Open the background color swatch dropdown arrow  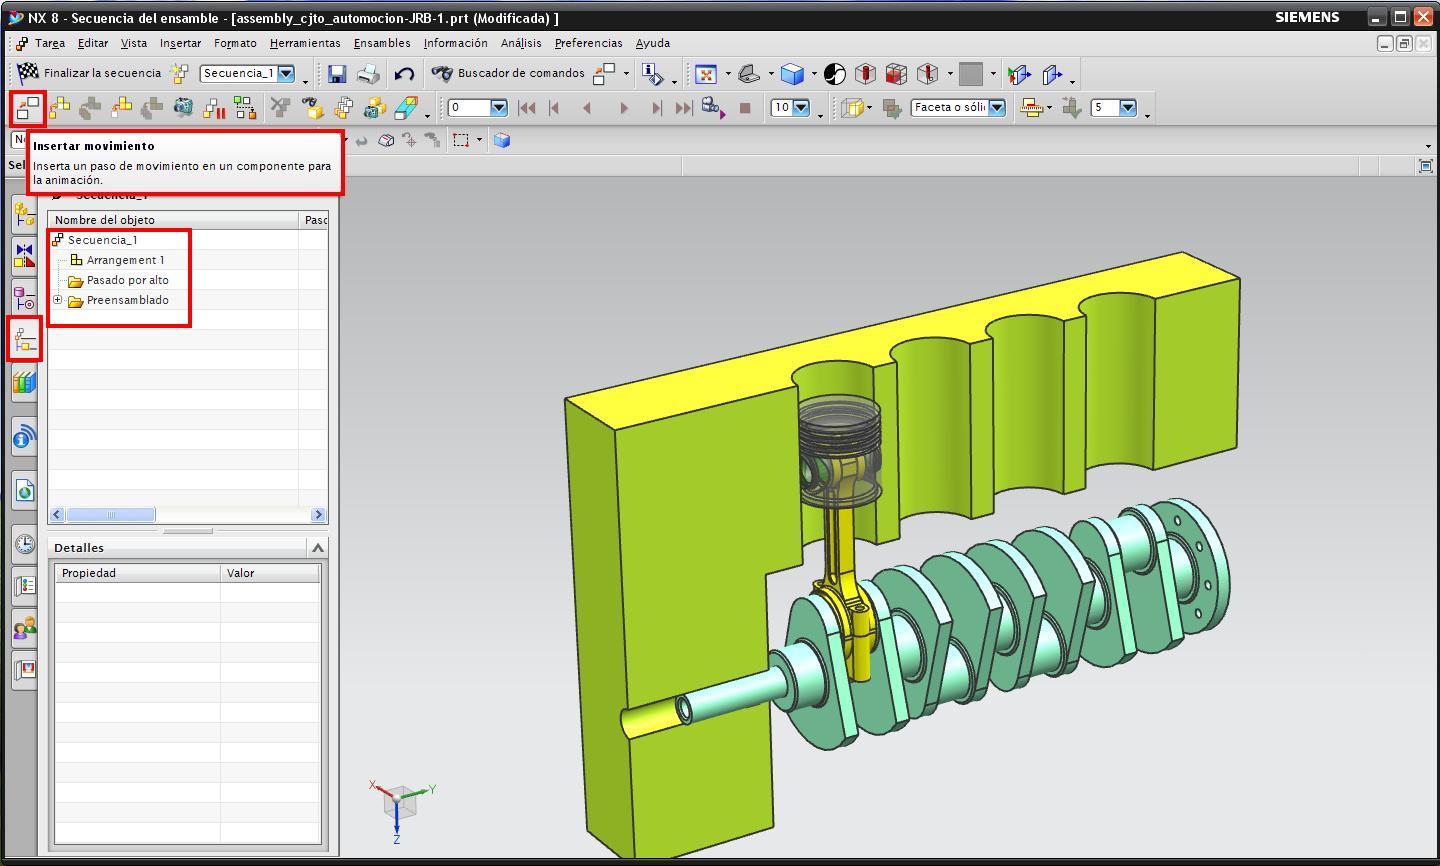(993, 74)
